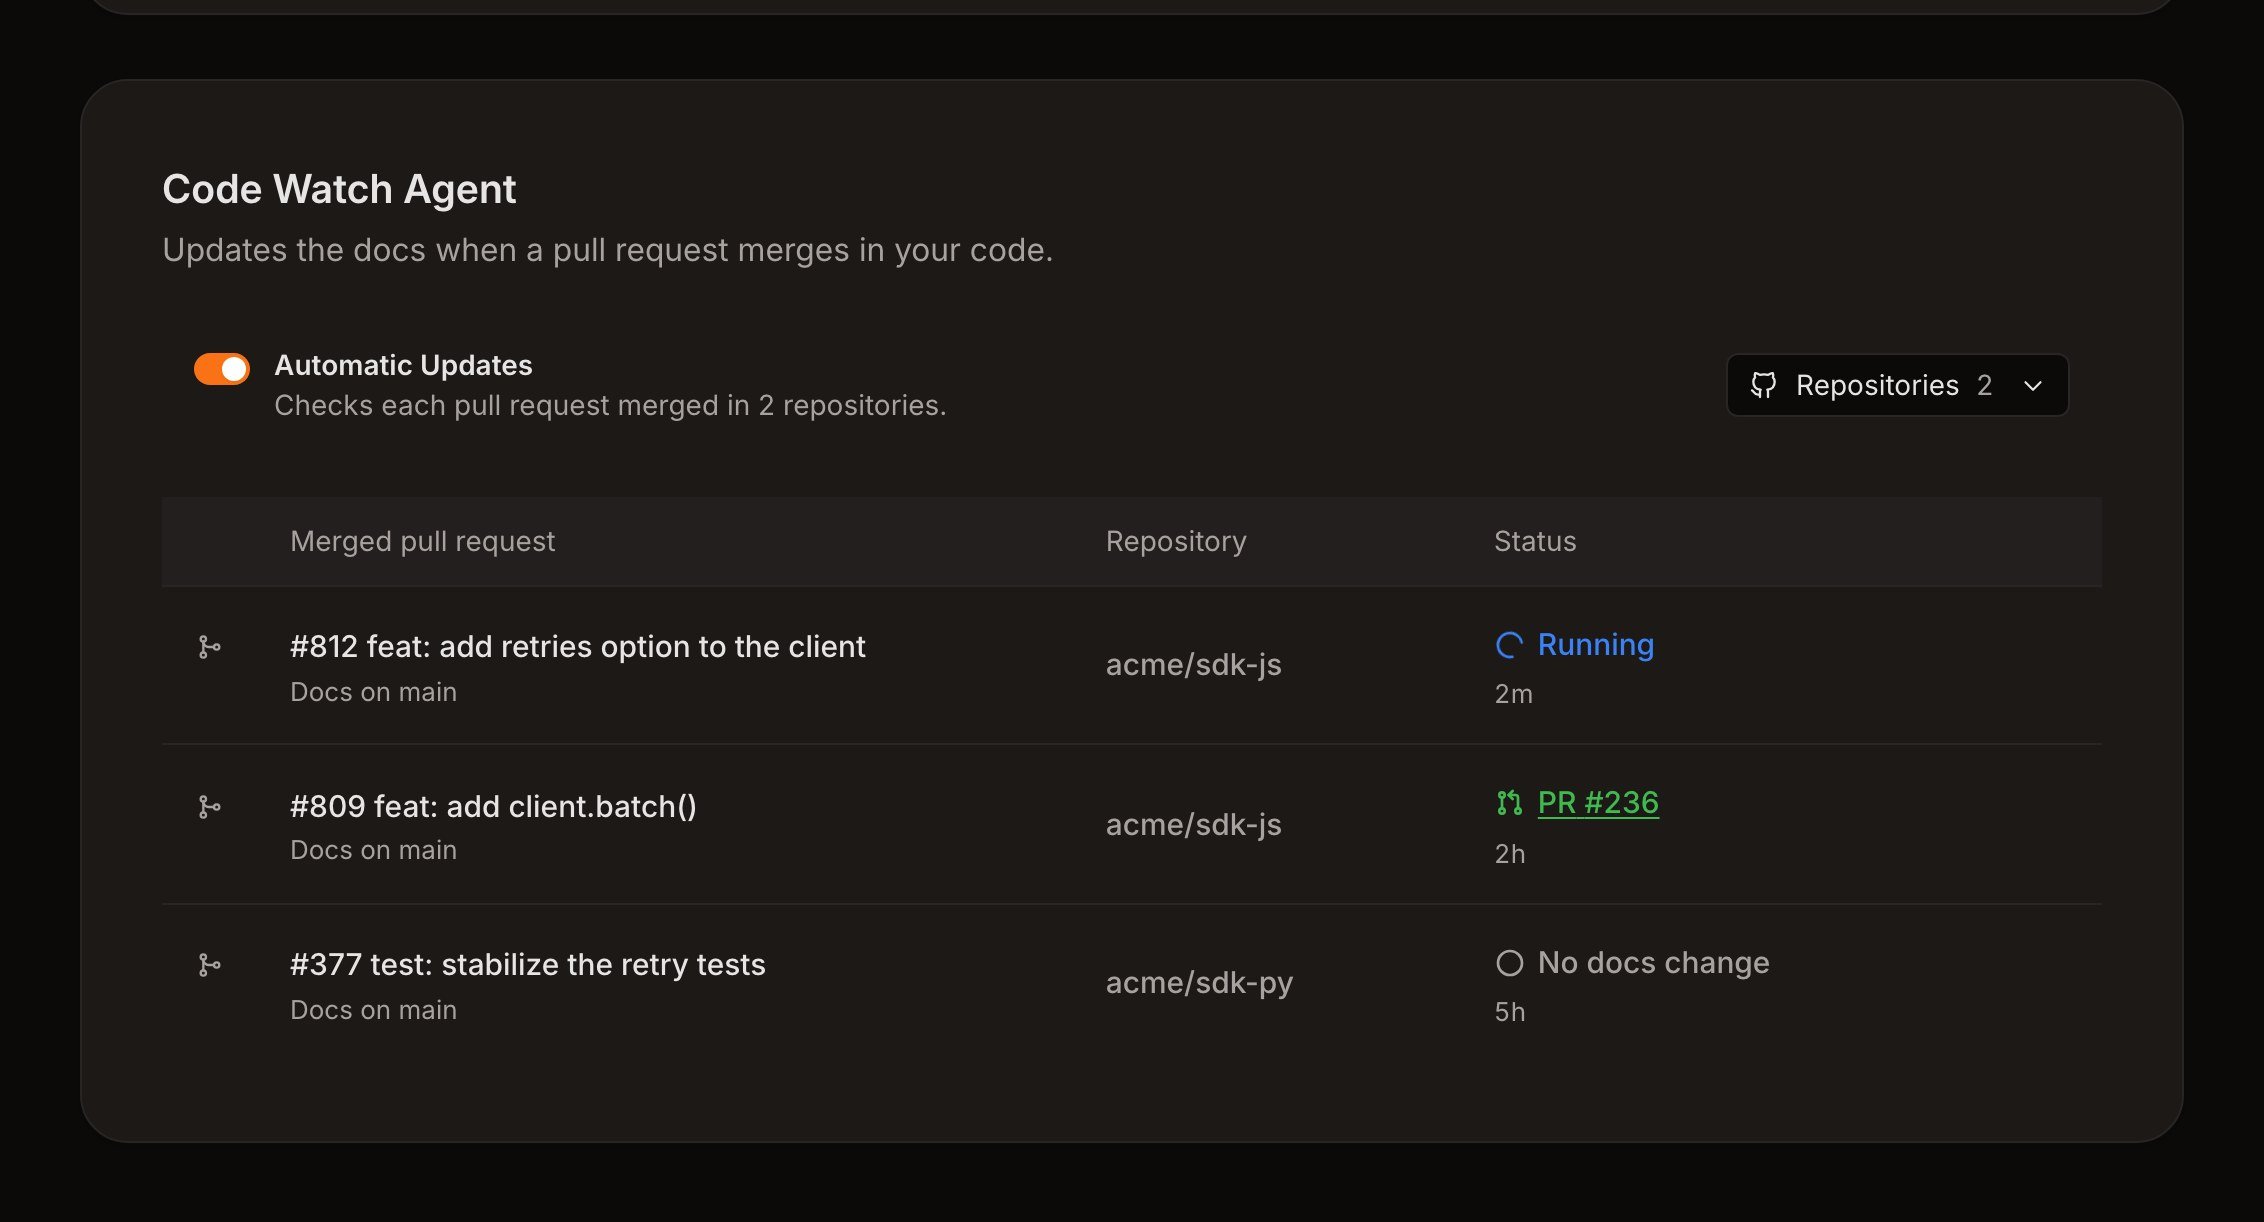This screenshot has height=1222, width=2264.
Task: Click the Running status text
Action: [x=1596, y=645]
